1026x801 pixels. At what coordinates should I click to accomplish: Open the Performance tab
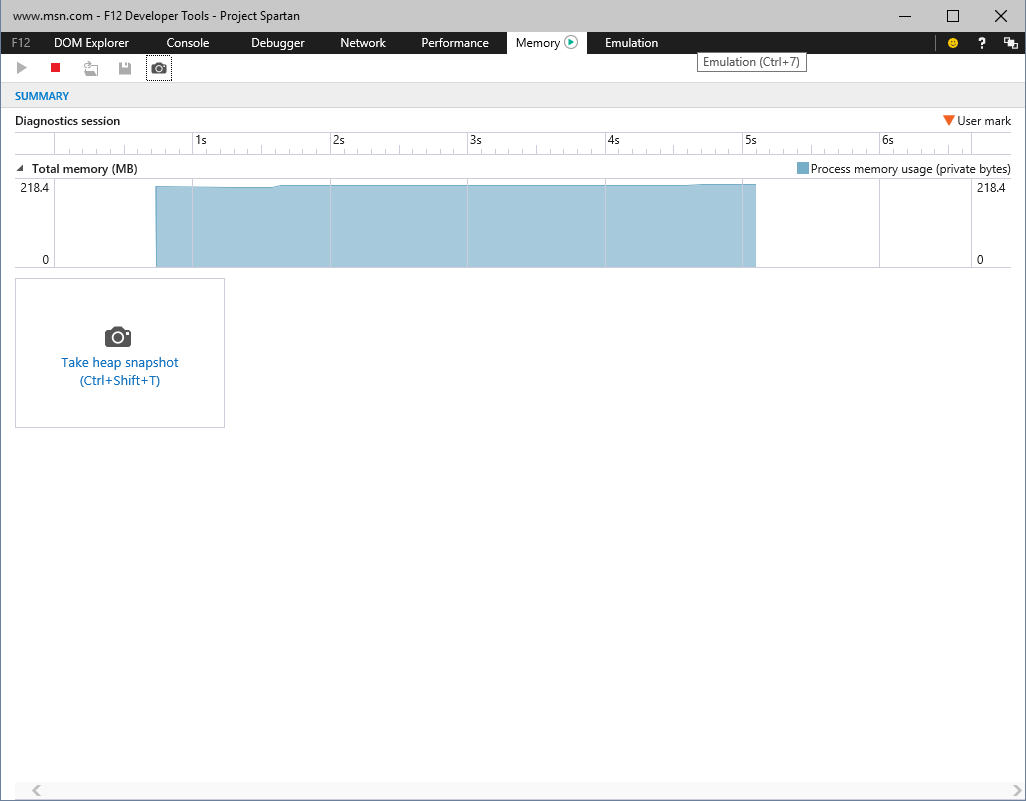[455, 43]
